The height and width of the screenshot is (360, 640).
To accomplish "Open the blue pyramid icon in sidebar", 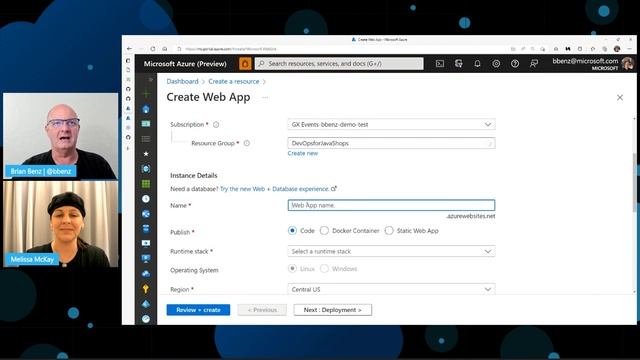I will (146, 304).
